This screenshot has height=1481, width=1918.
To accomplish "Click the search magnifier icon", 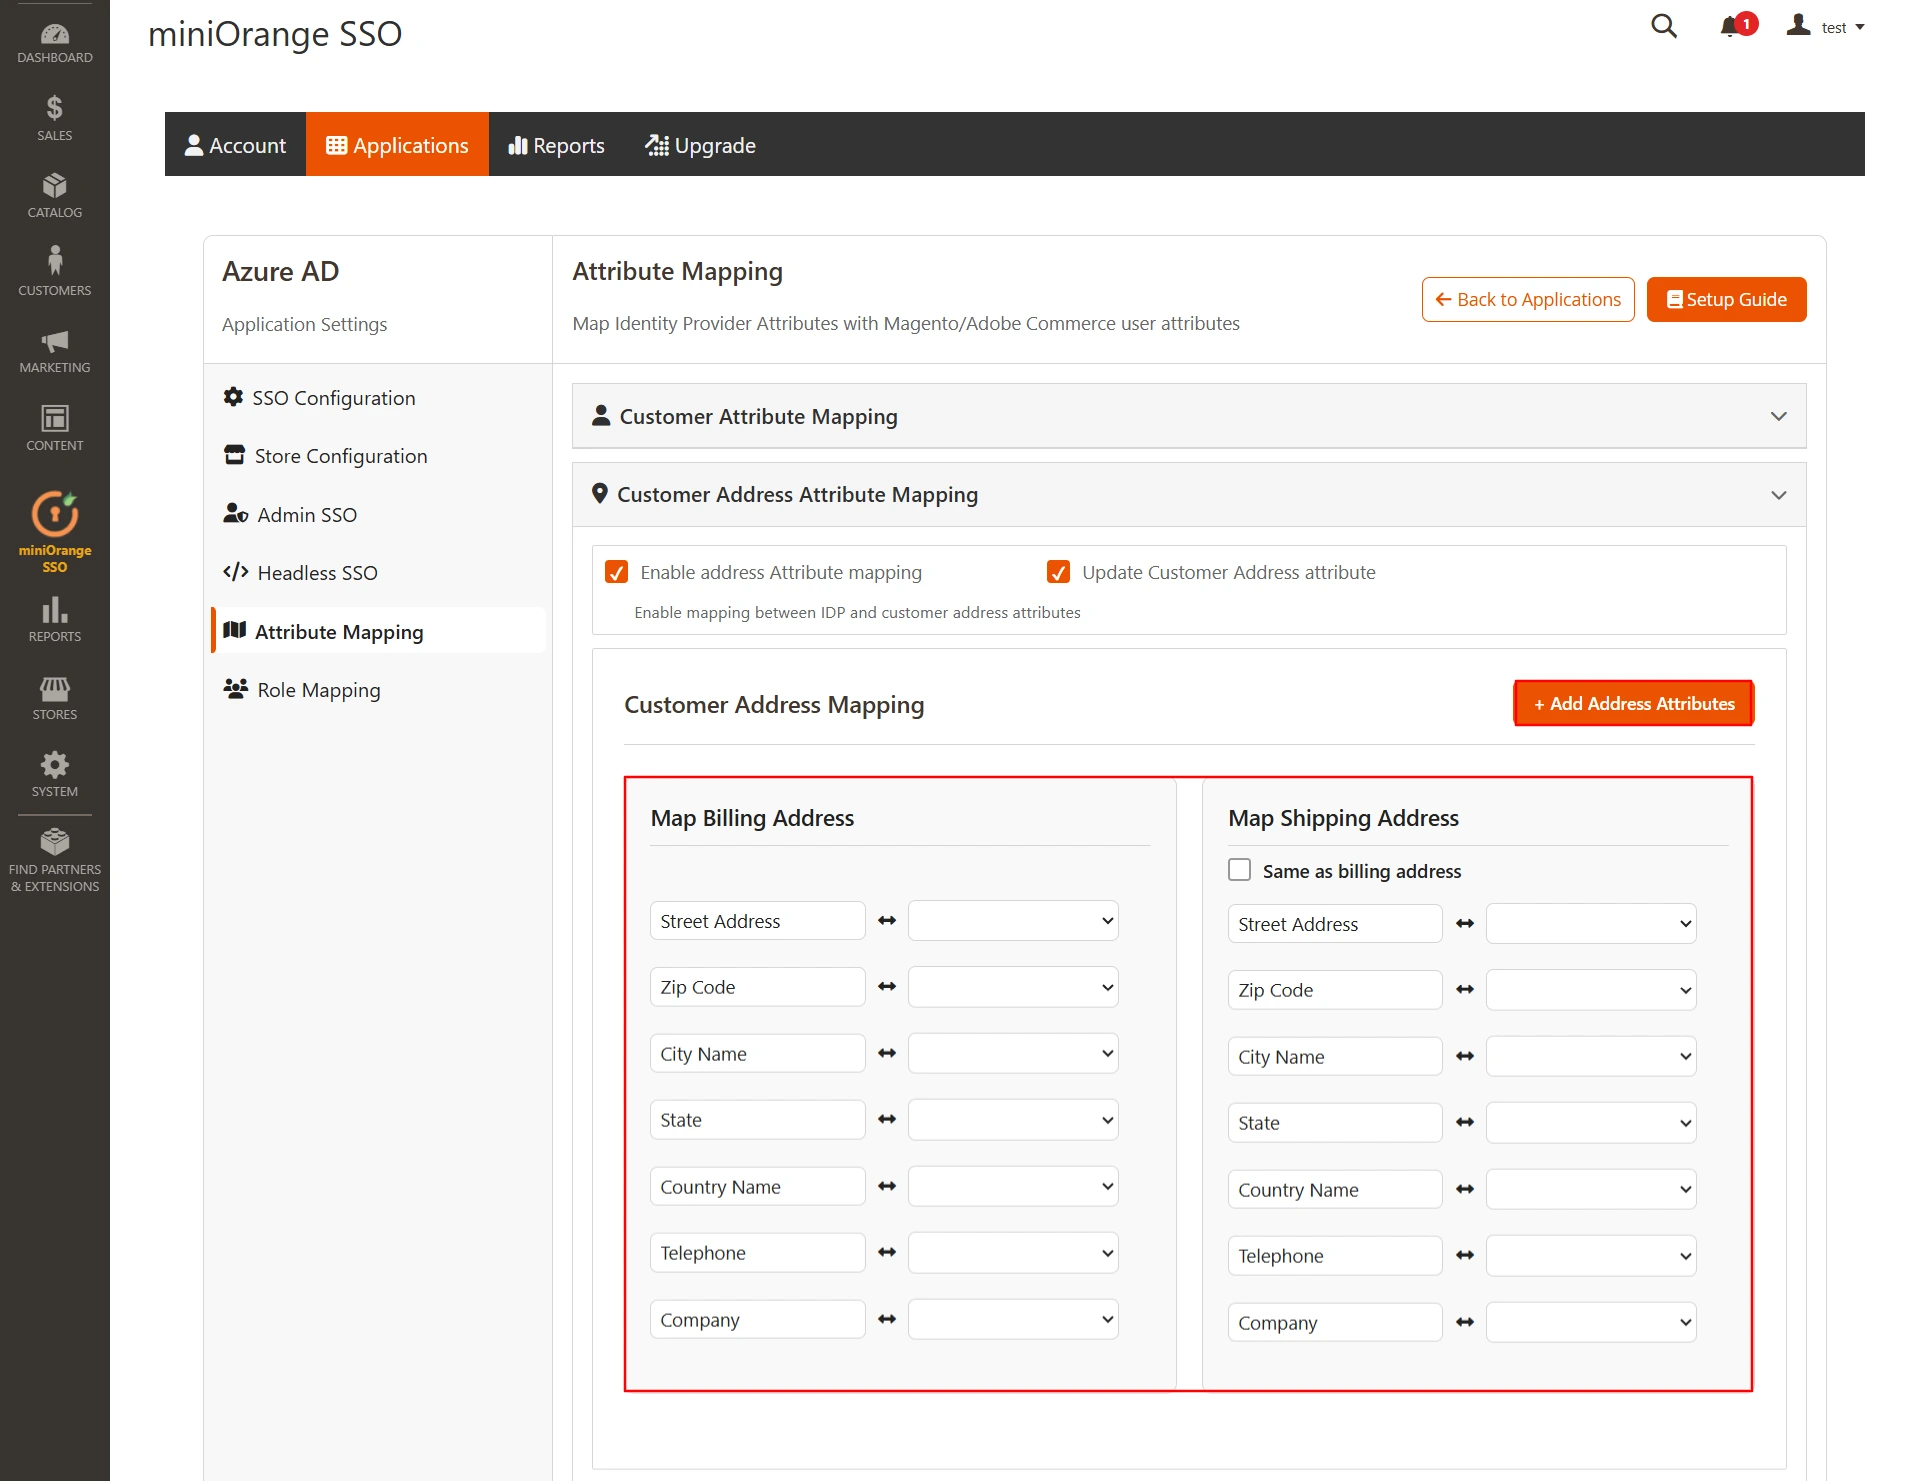I will click(x=1663, y=26).
